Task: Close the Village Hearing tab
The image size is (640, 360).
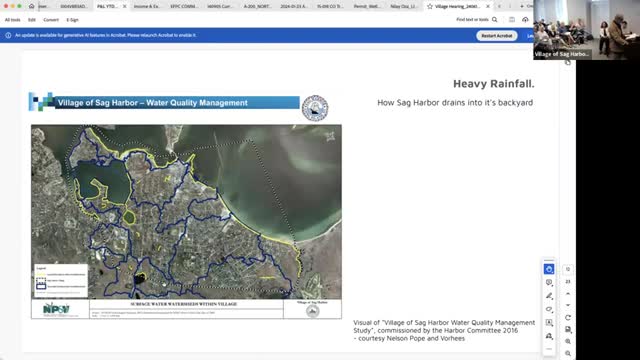Action: pyautogui.click(x=488, y=6)
